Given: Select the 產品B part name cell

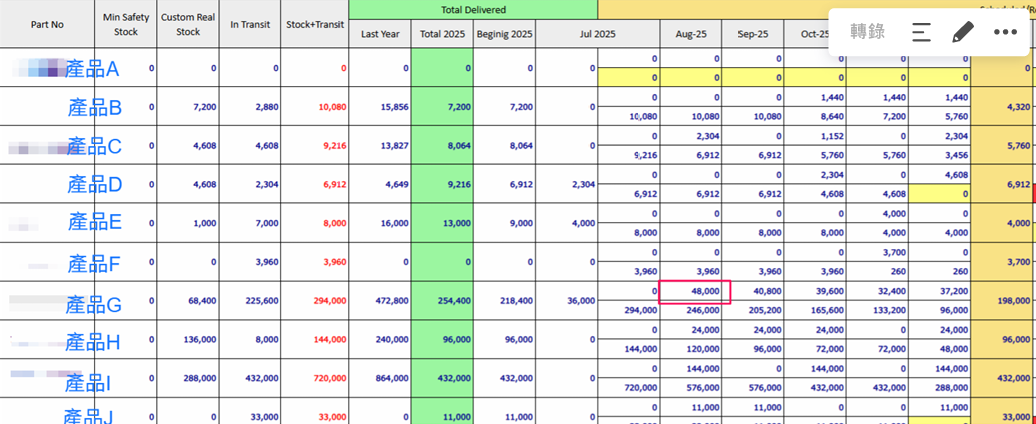Looking at the screenshot, I should click(94, 107).
